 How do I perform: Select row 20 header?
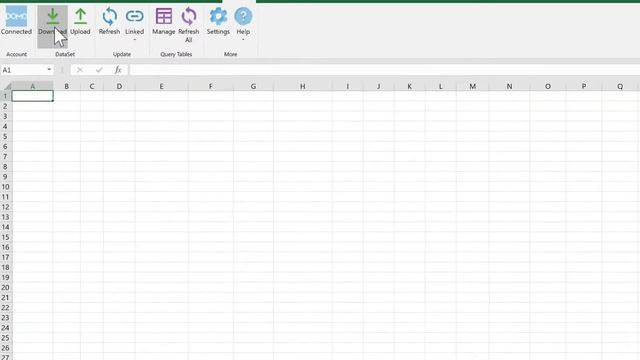(6, 287)
